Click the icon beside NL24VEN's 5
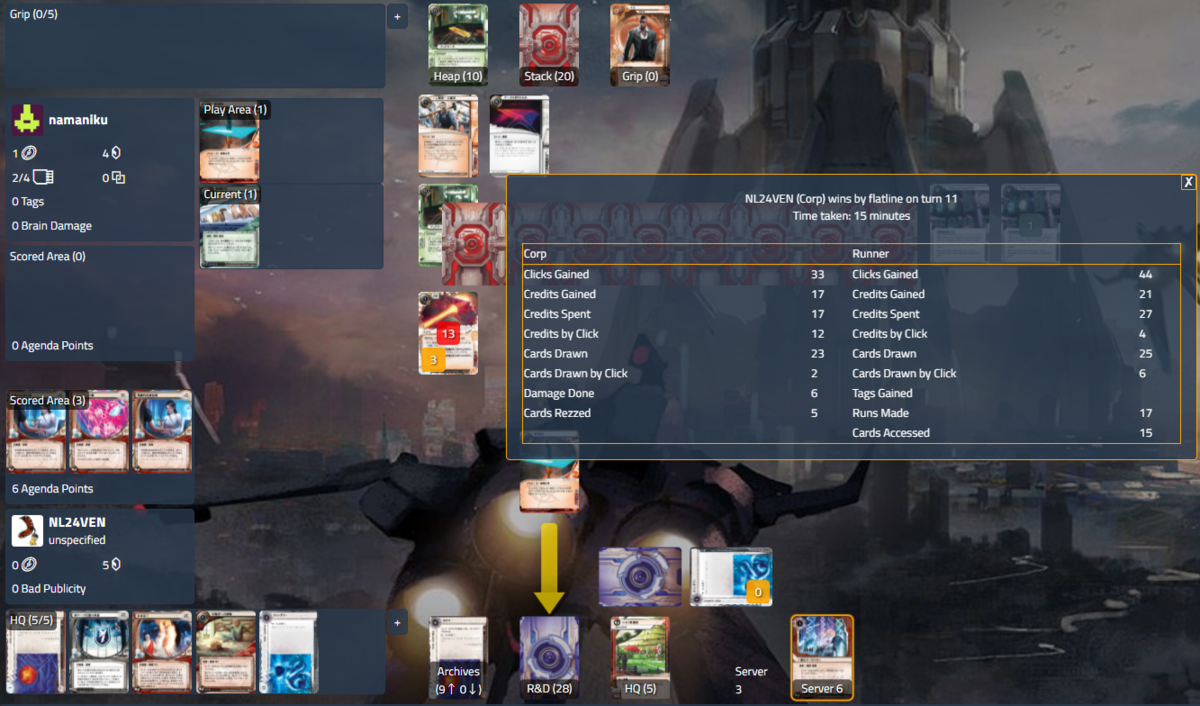The height and width of the screenshot is (706, 1200). [116, 564]
